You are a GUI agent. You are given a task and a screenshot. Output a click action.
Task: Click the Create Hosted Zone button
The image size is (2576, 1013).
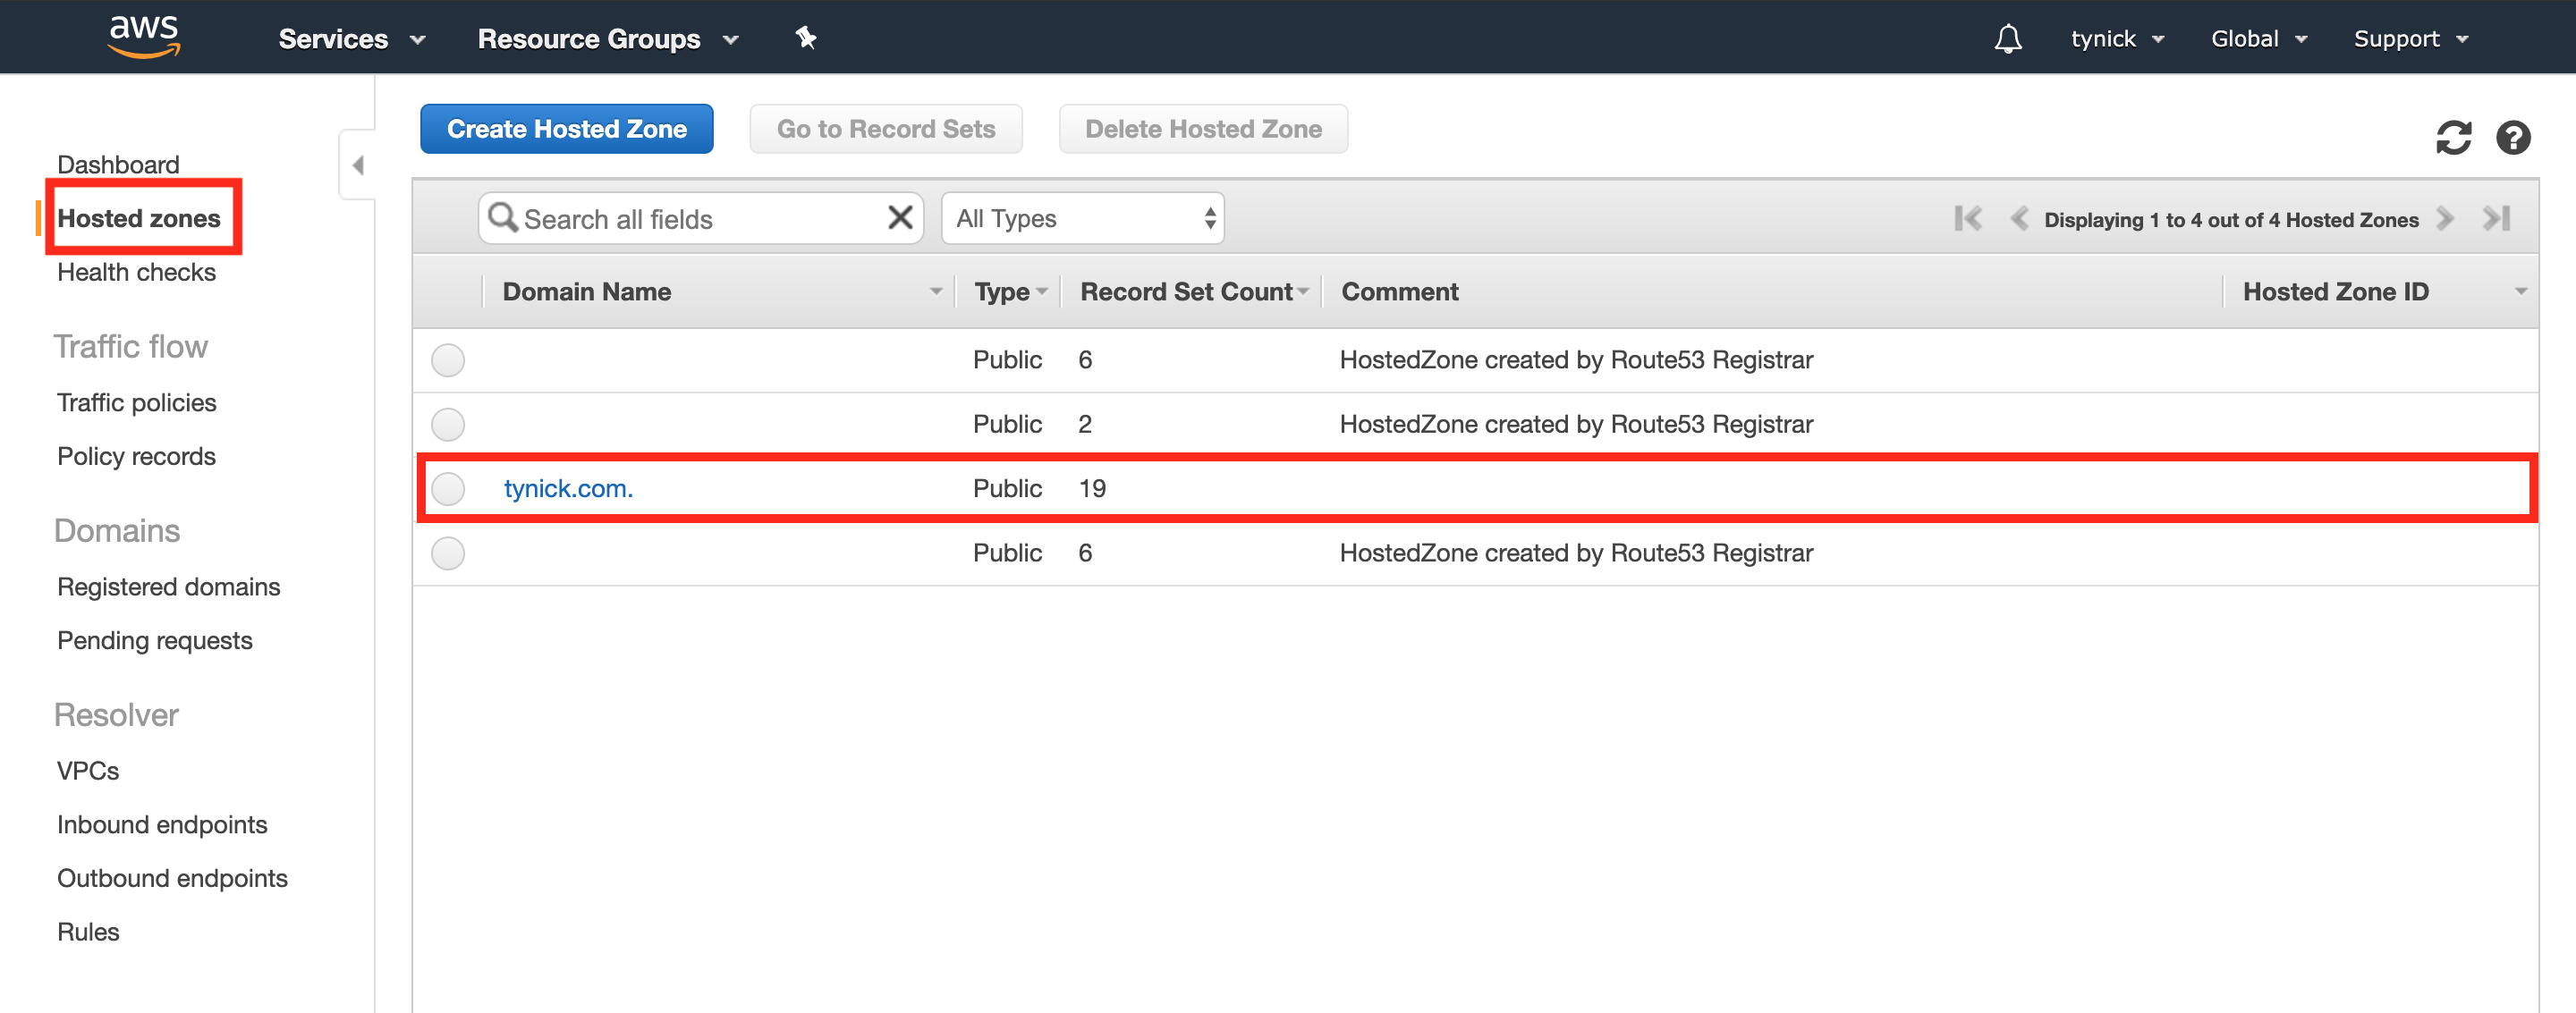click(x=567, y=128)
